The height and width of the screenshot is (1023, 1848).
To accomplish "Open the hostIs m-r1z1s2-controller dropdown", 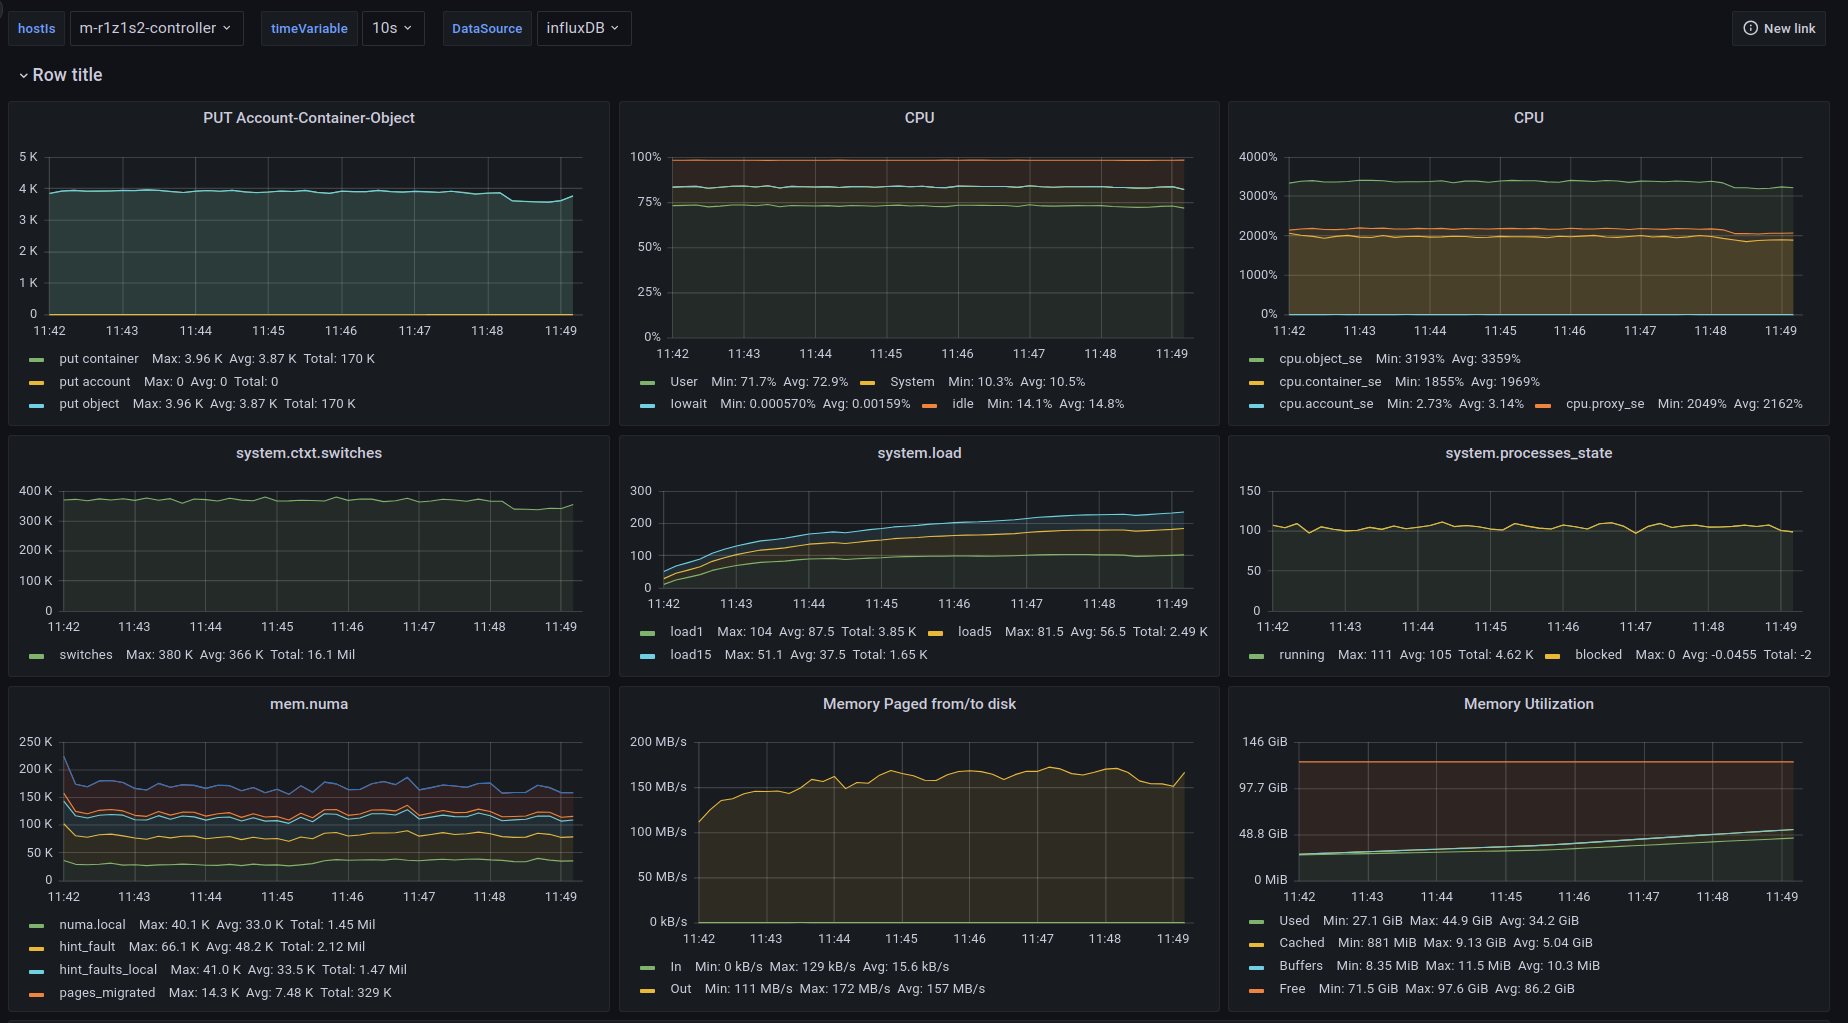I will click(x=155, y=28).
